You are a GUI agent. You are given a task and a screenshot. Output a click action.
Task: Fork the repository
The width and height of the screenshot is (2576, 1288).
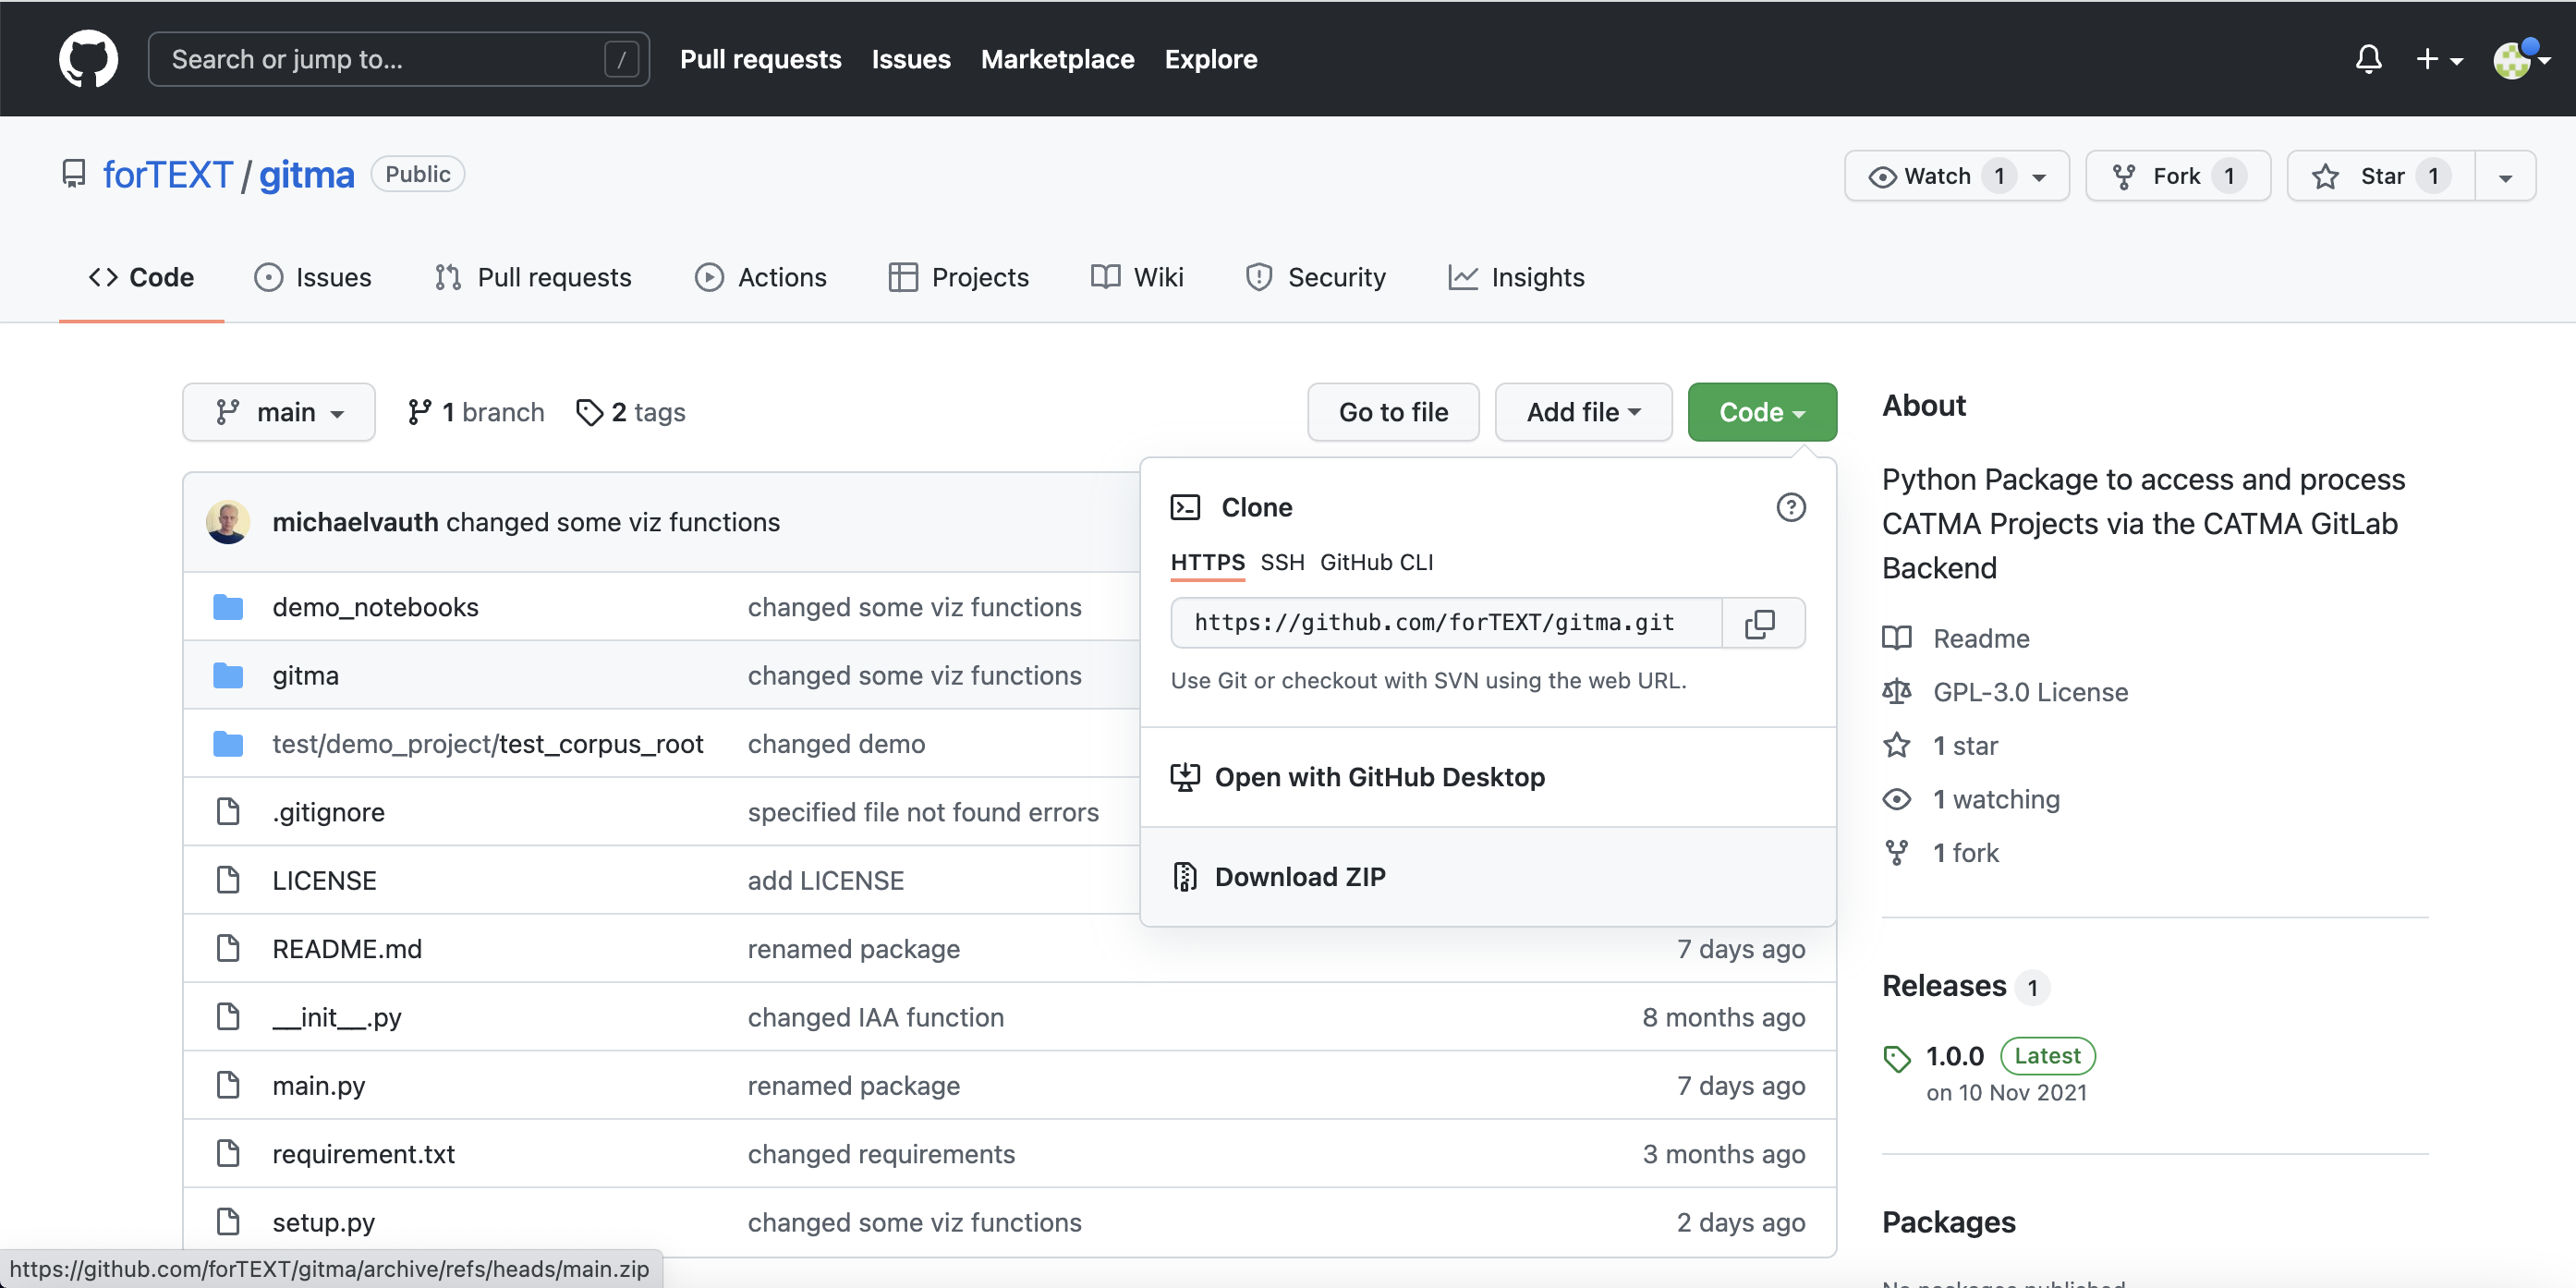click(x=2177, y=176)
